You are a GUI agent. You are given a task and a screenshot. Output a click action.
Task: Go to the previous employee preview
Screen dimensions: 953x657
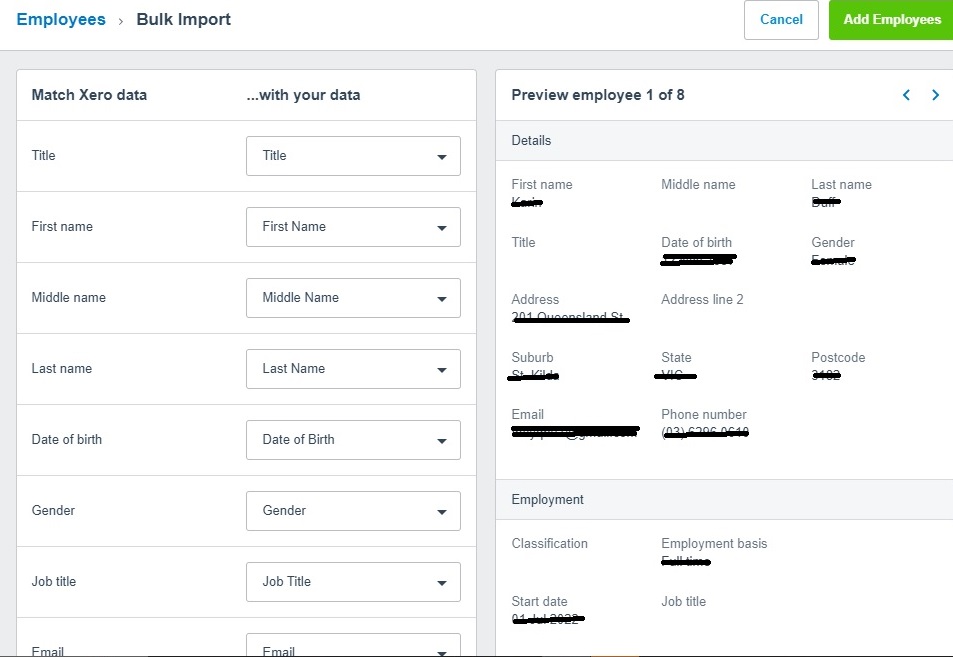pos(906,95)
